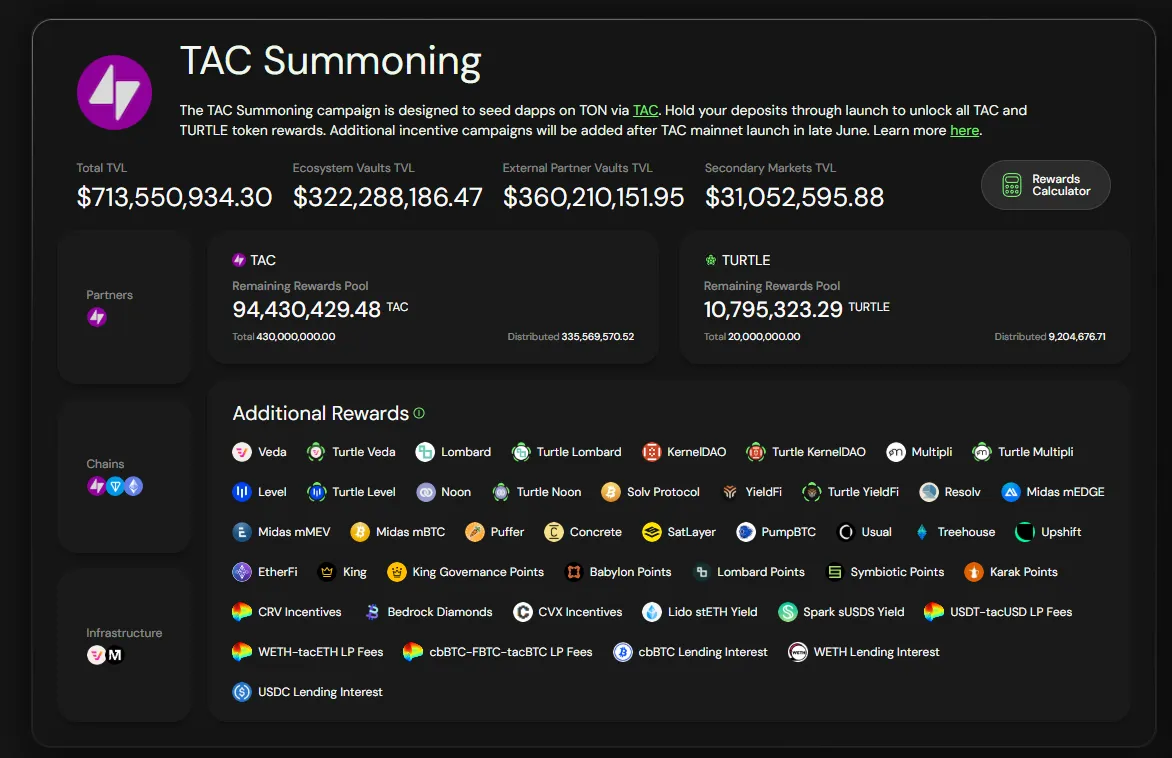This screenshot has height=758, width=1172.
Task: Click the Lombard reward icon
Action: coord(425,452)
